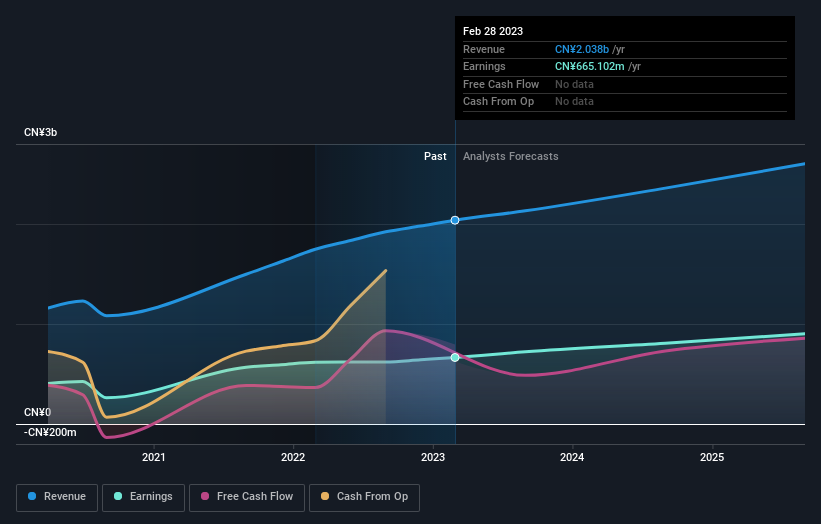Screen dimensions: 821x524
Task: Click the 2023 x-axis label
Action: point(433,457)
